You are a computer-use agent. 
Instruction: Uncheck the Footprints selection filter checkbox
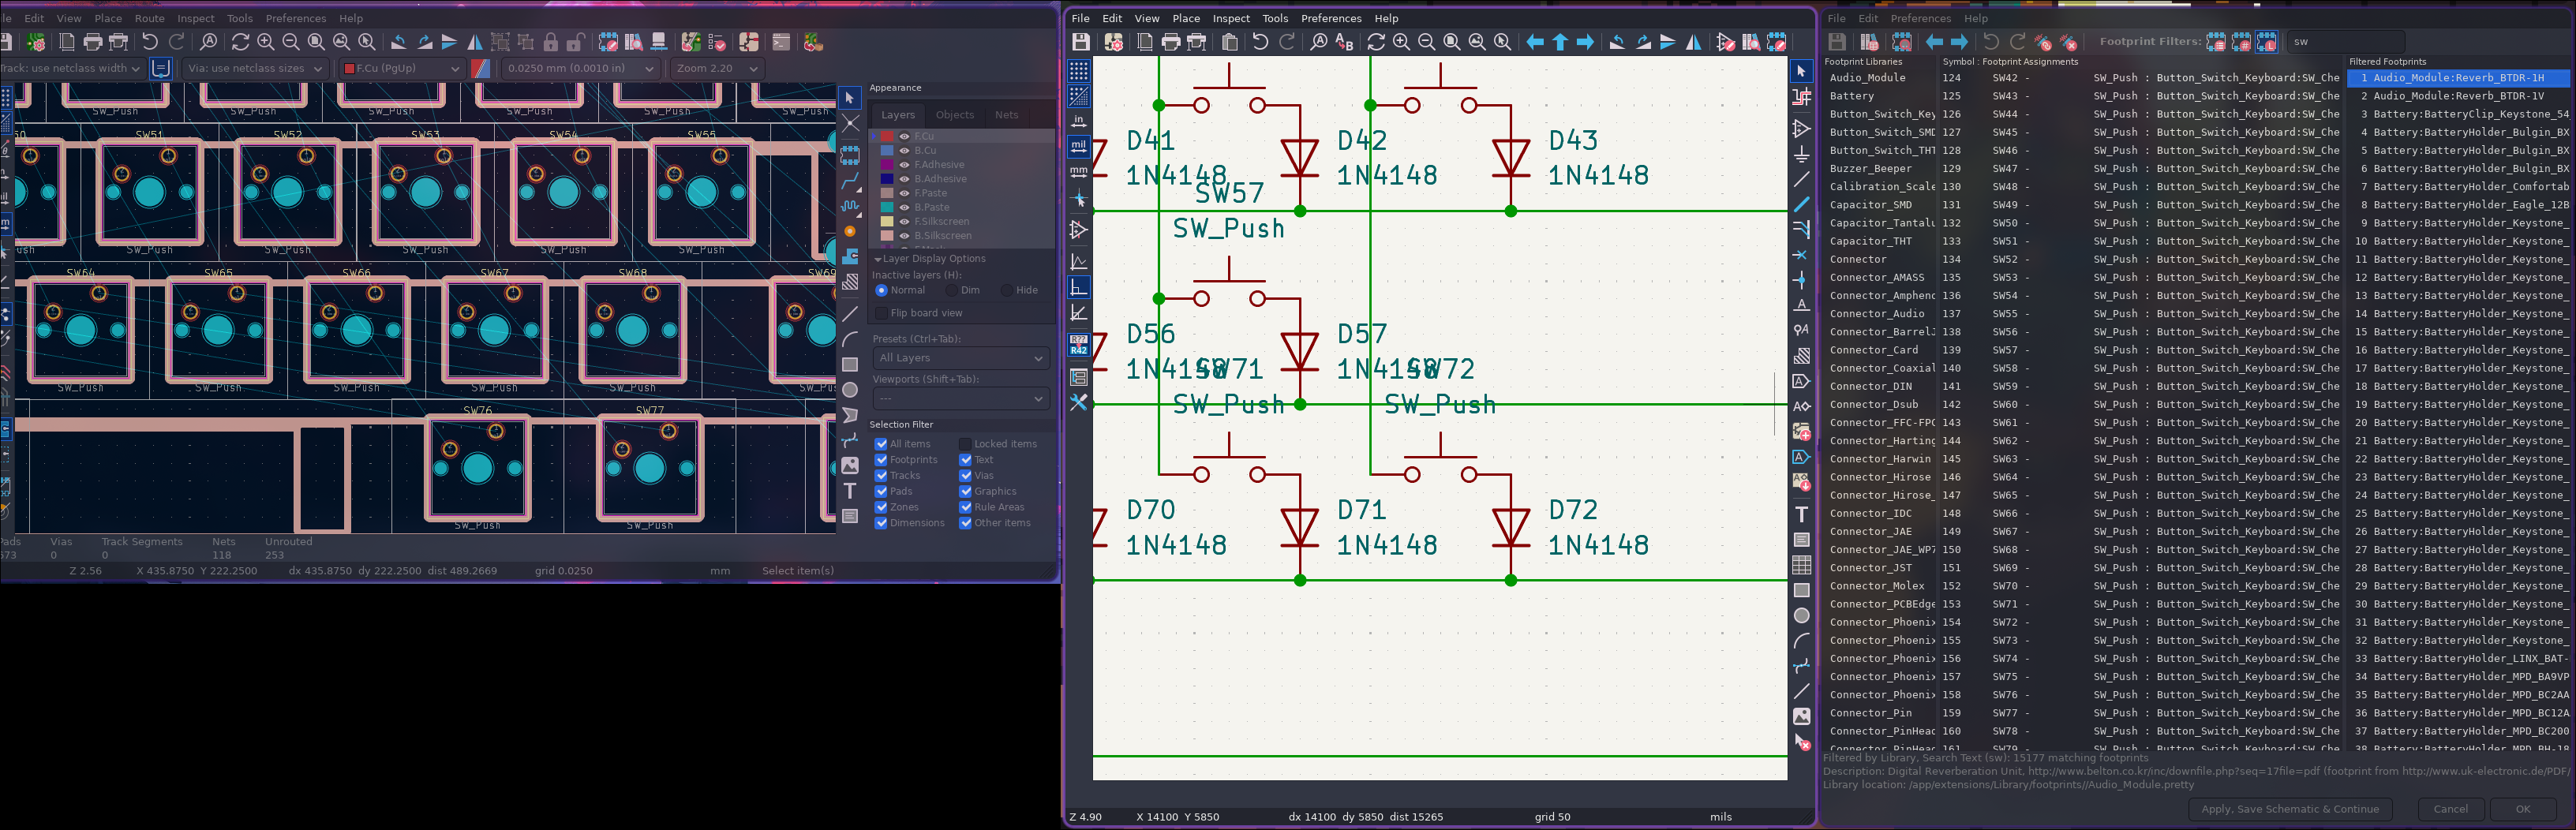click(881, 460)
